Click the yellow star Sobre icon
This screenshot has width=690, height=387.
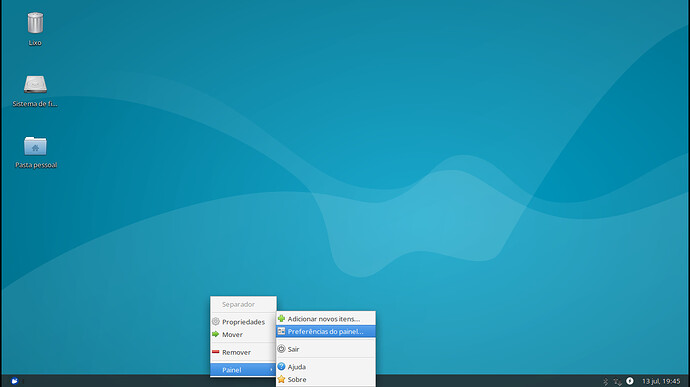coord(282,379)
